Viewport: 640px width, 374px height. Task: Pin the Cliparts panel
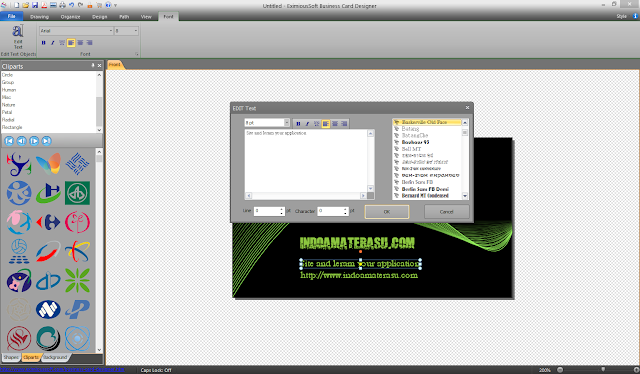pyautogui.click(x=93, y=65)
